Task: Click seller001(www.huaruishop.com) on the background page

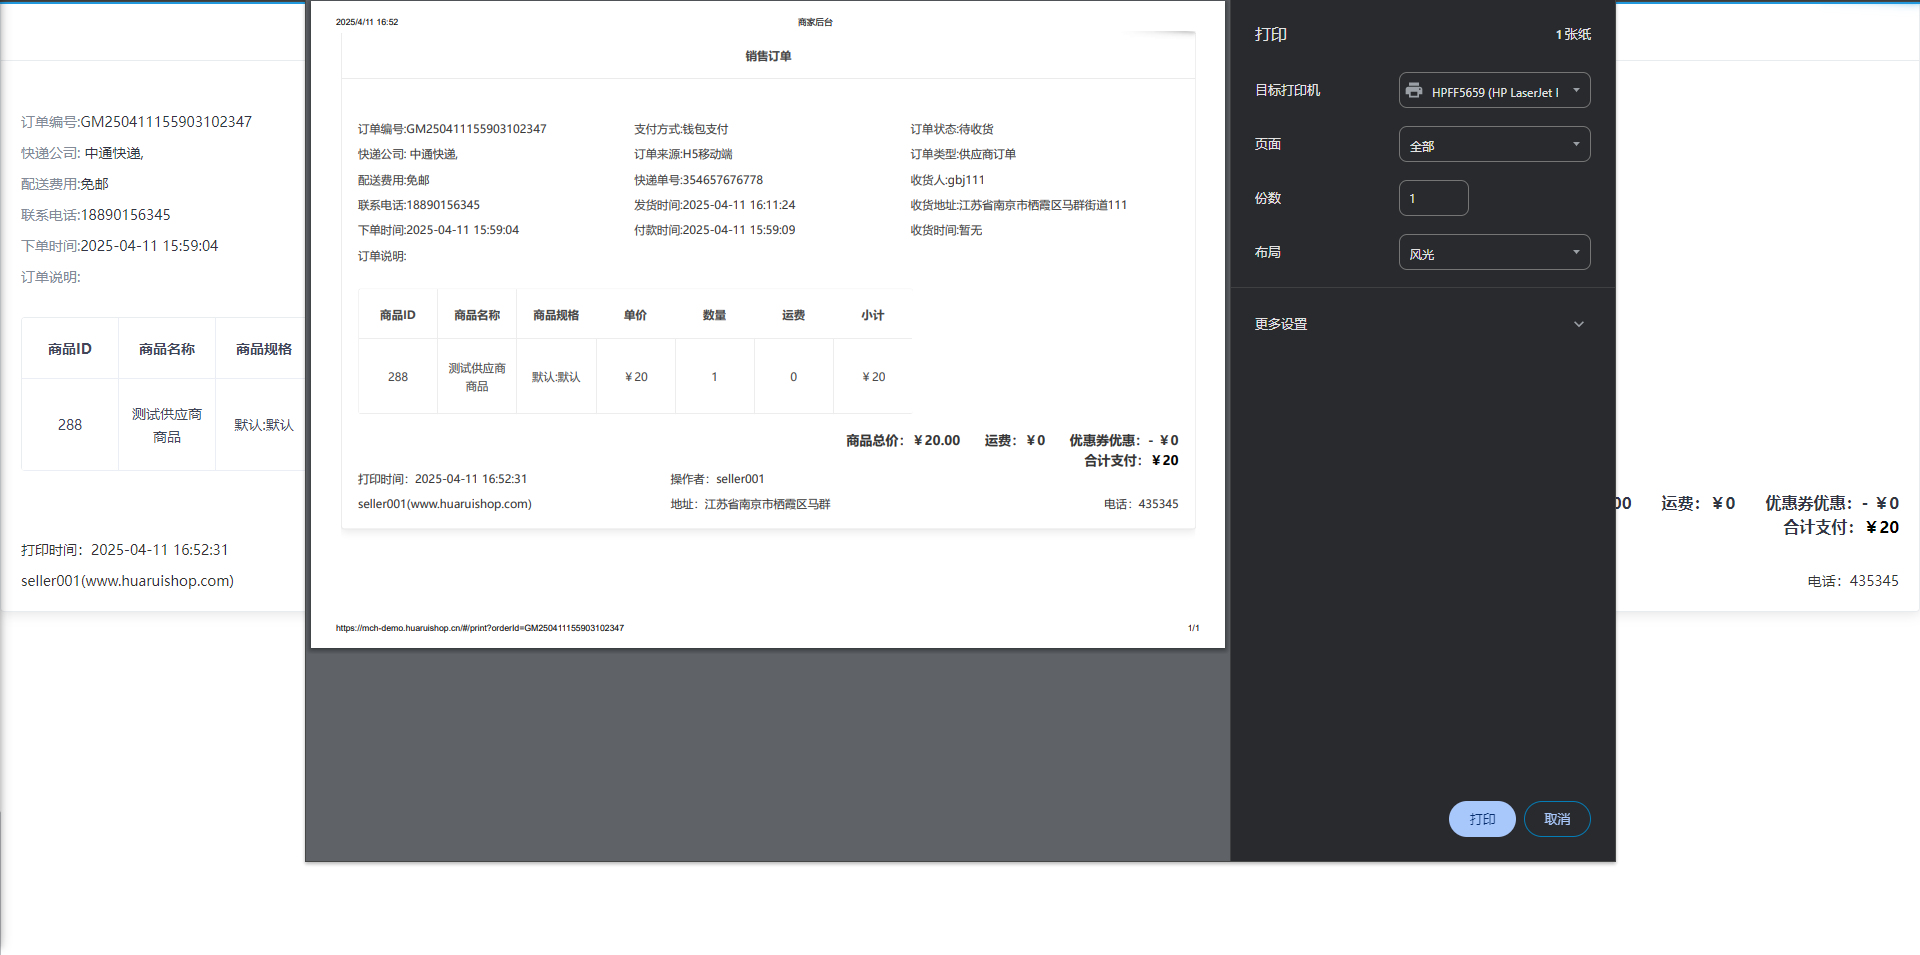Action: 128,581
